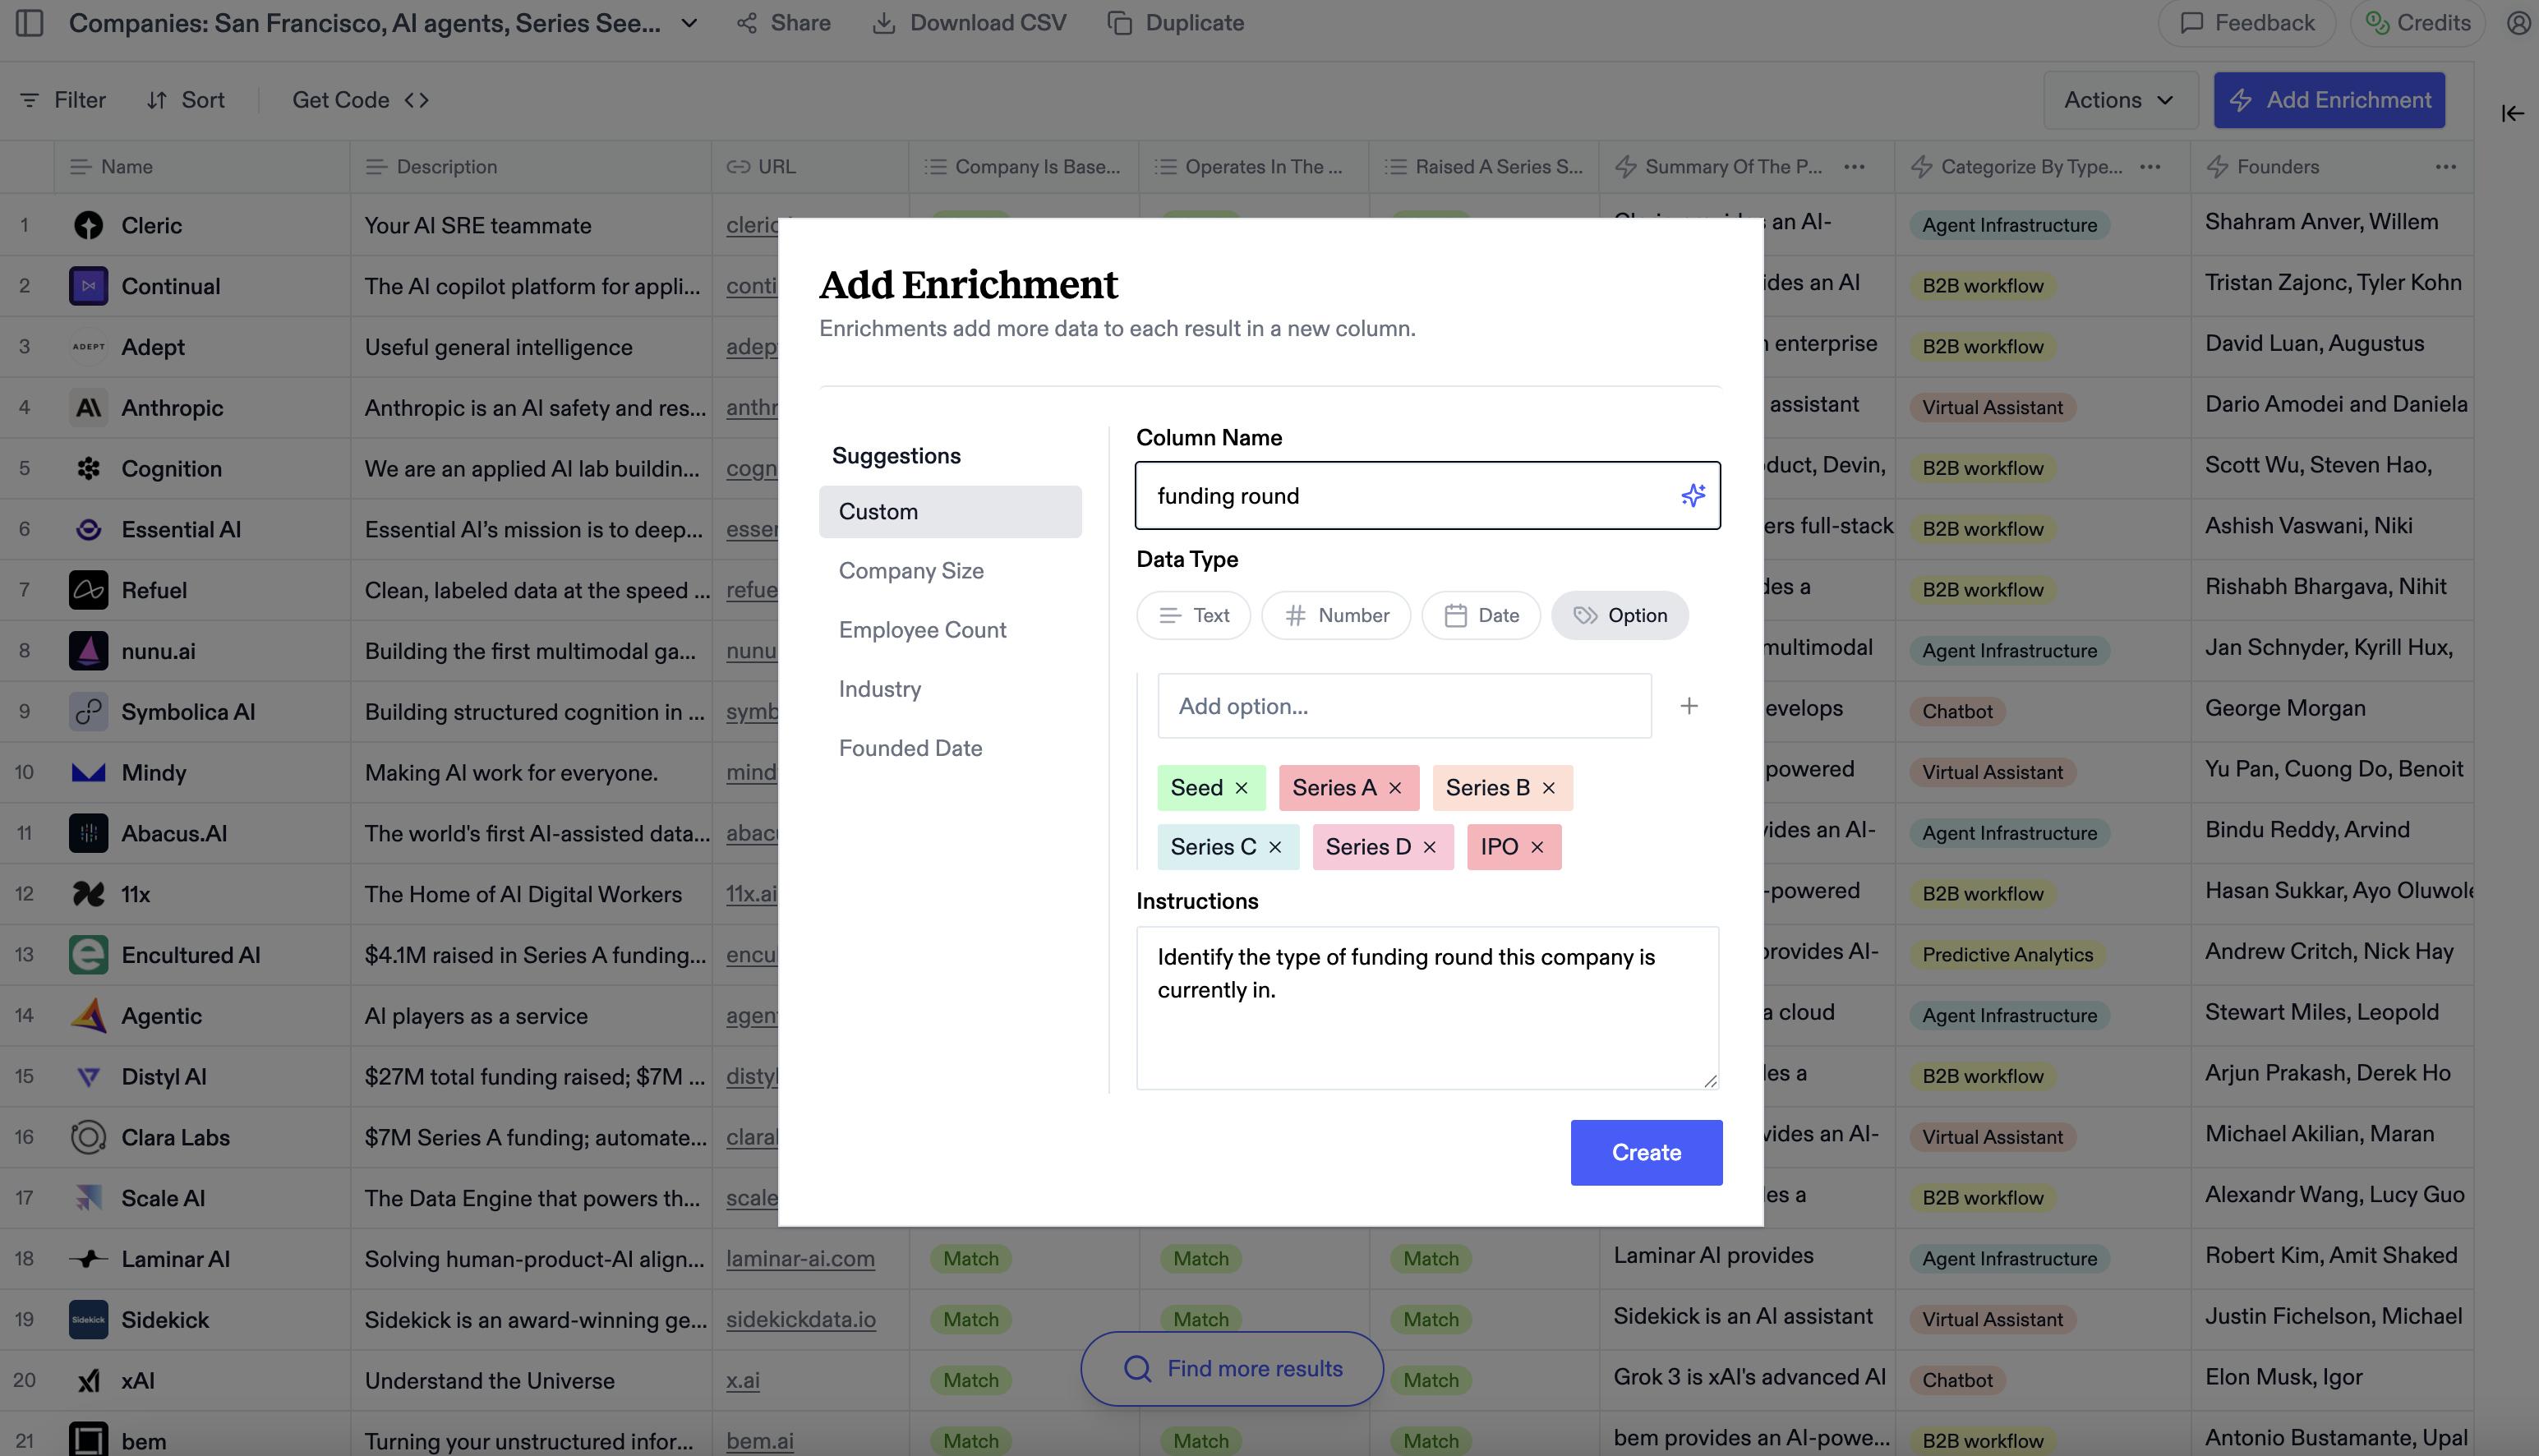Expand the Actions dropdown
The height and width of the screenshot is (1456, 2539).
click(2120, 100)
